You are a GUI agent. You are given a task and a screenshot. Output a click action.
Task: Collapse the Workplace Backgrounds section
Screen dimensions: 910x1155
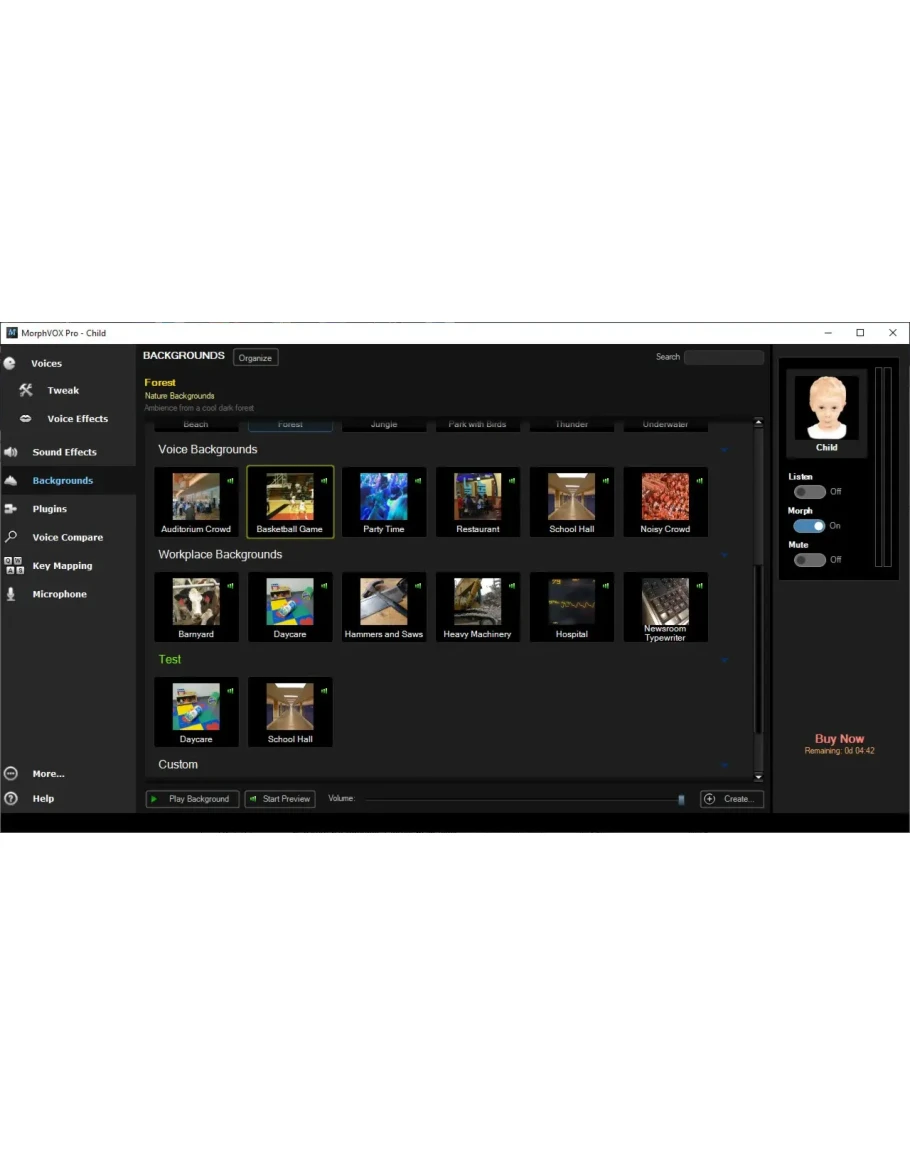click(724, 555)
